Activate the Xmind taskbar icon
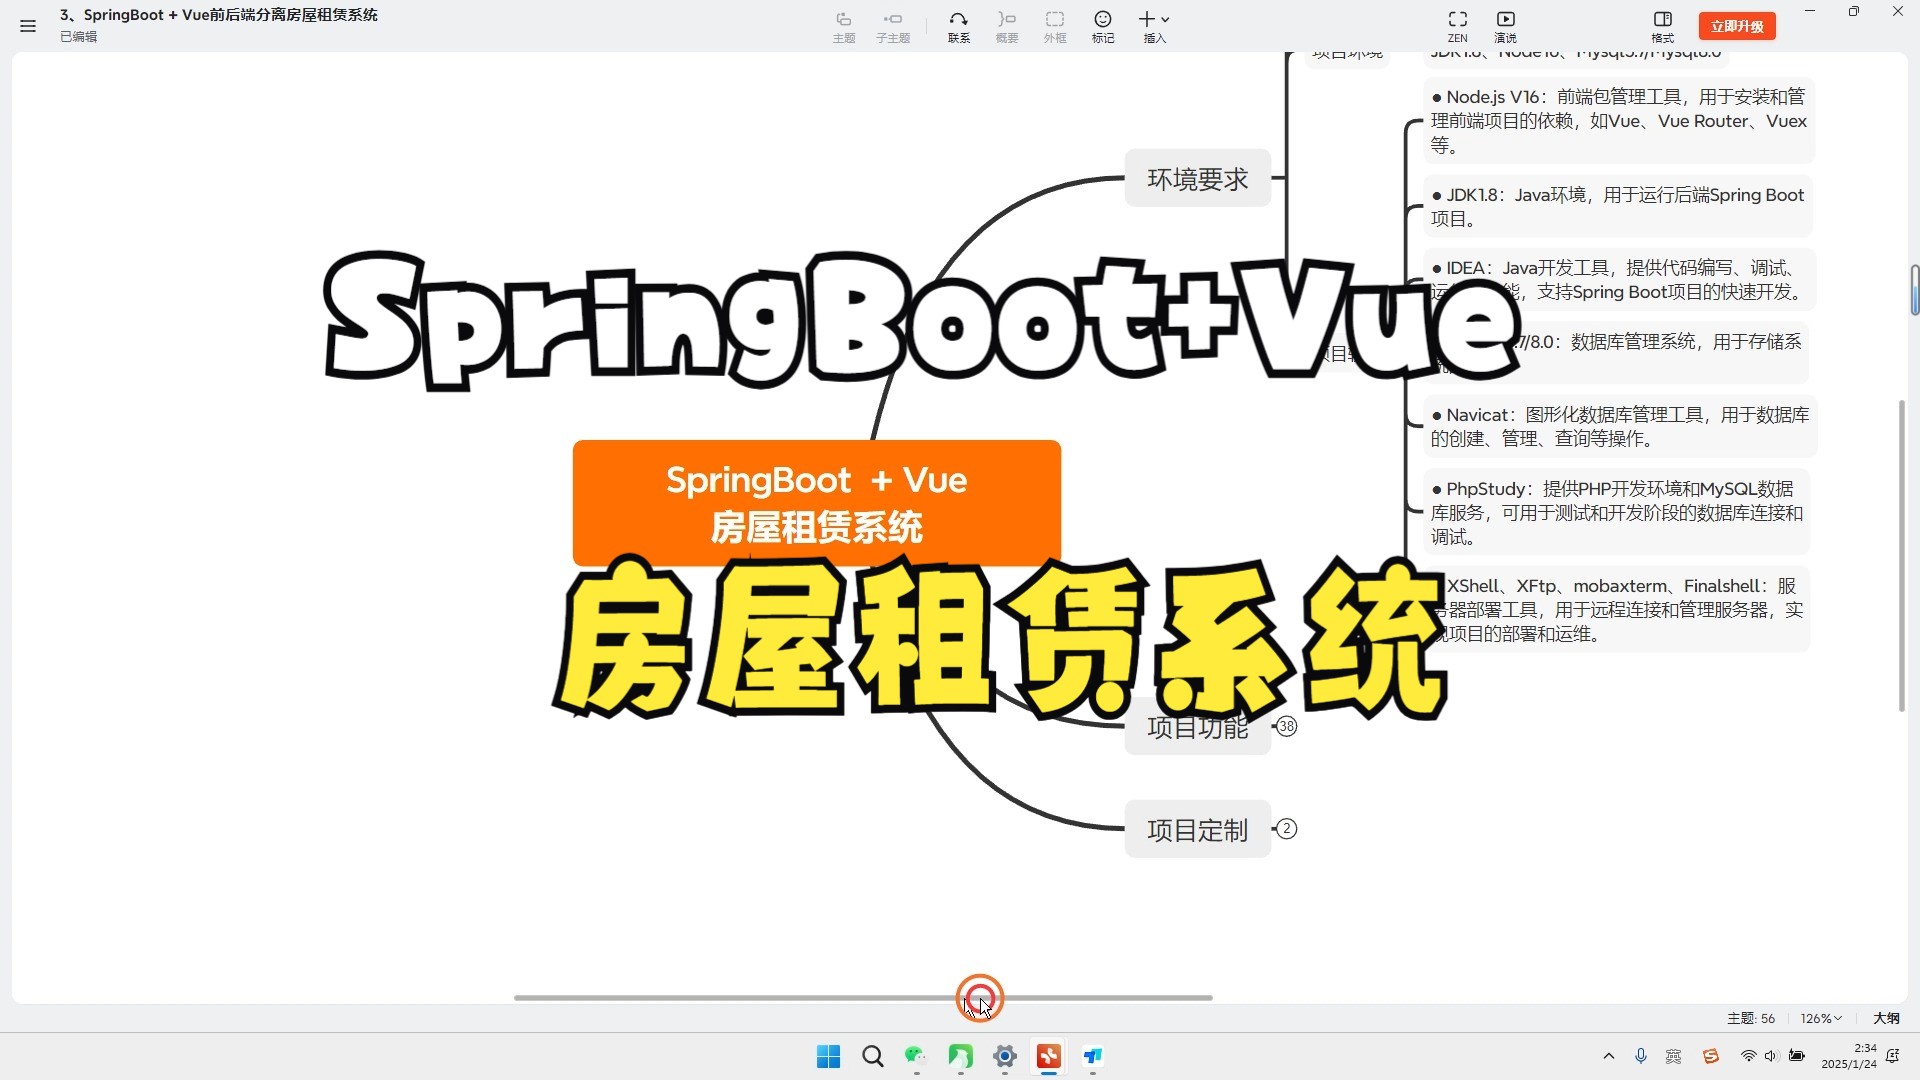This screenshot has width=1920, height=1080. click(x=1049, y=1057)
